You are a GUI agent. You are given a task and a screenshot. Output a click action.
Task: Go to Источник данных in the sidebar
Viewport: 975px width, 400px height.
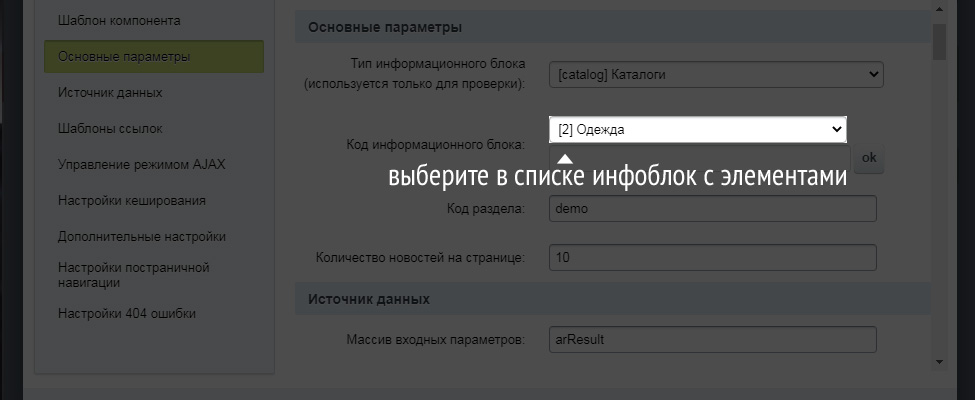click(x=110, y=93)
